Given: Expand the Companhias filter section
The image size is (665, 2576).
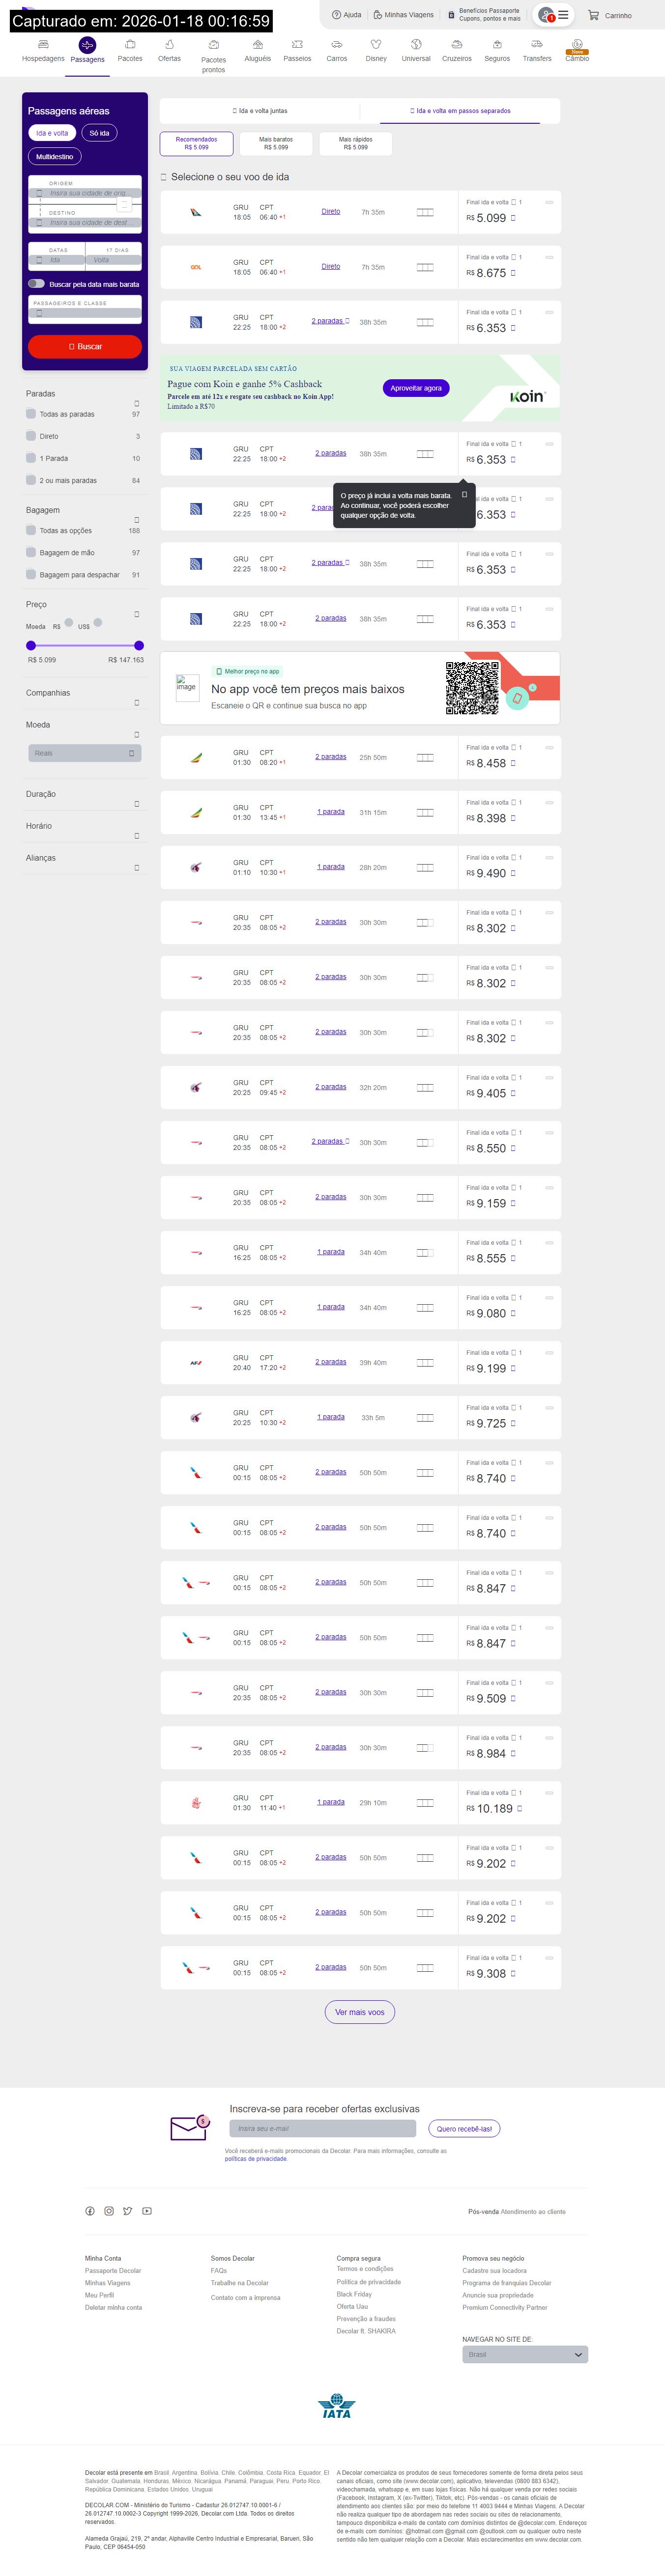Looking at the screenshot, I should point(137,703).
